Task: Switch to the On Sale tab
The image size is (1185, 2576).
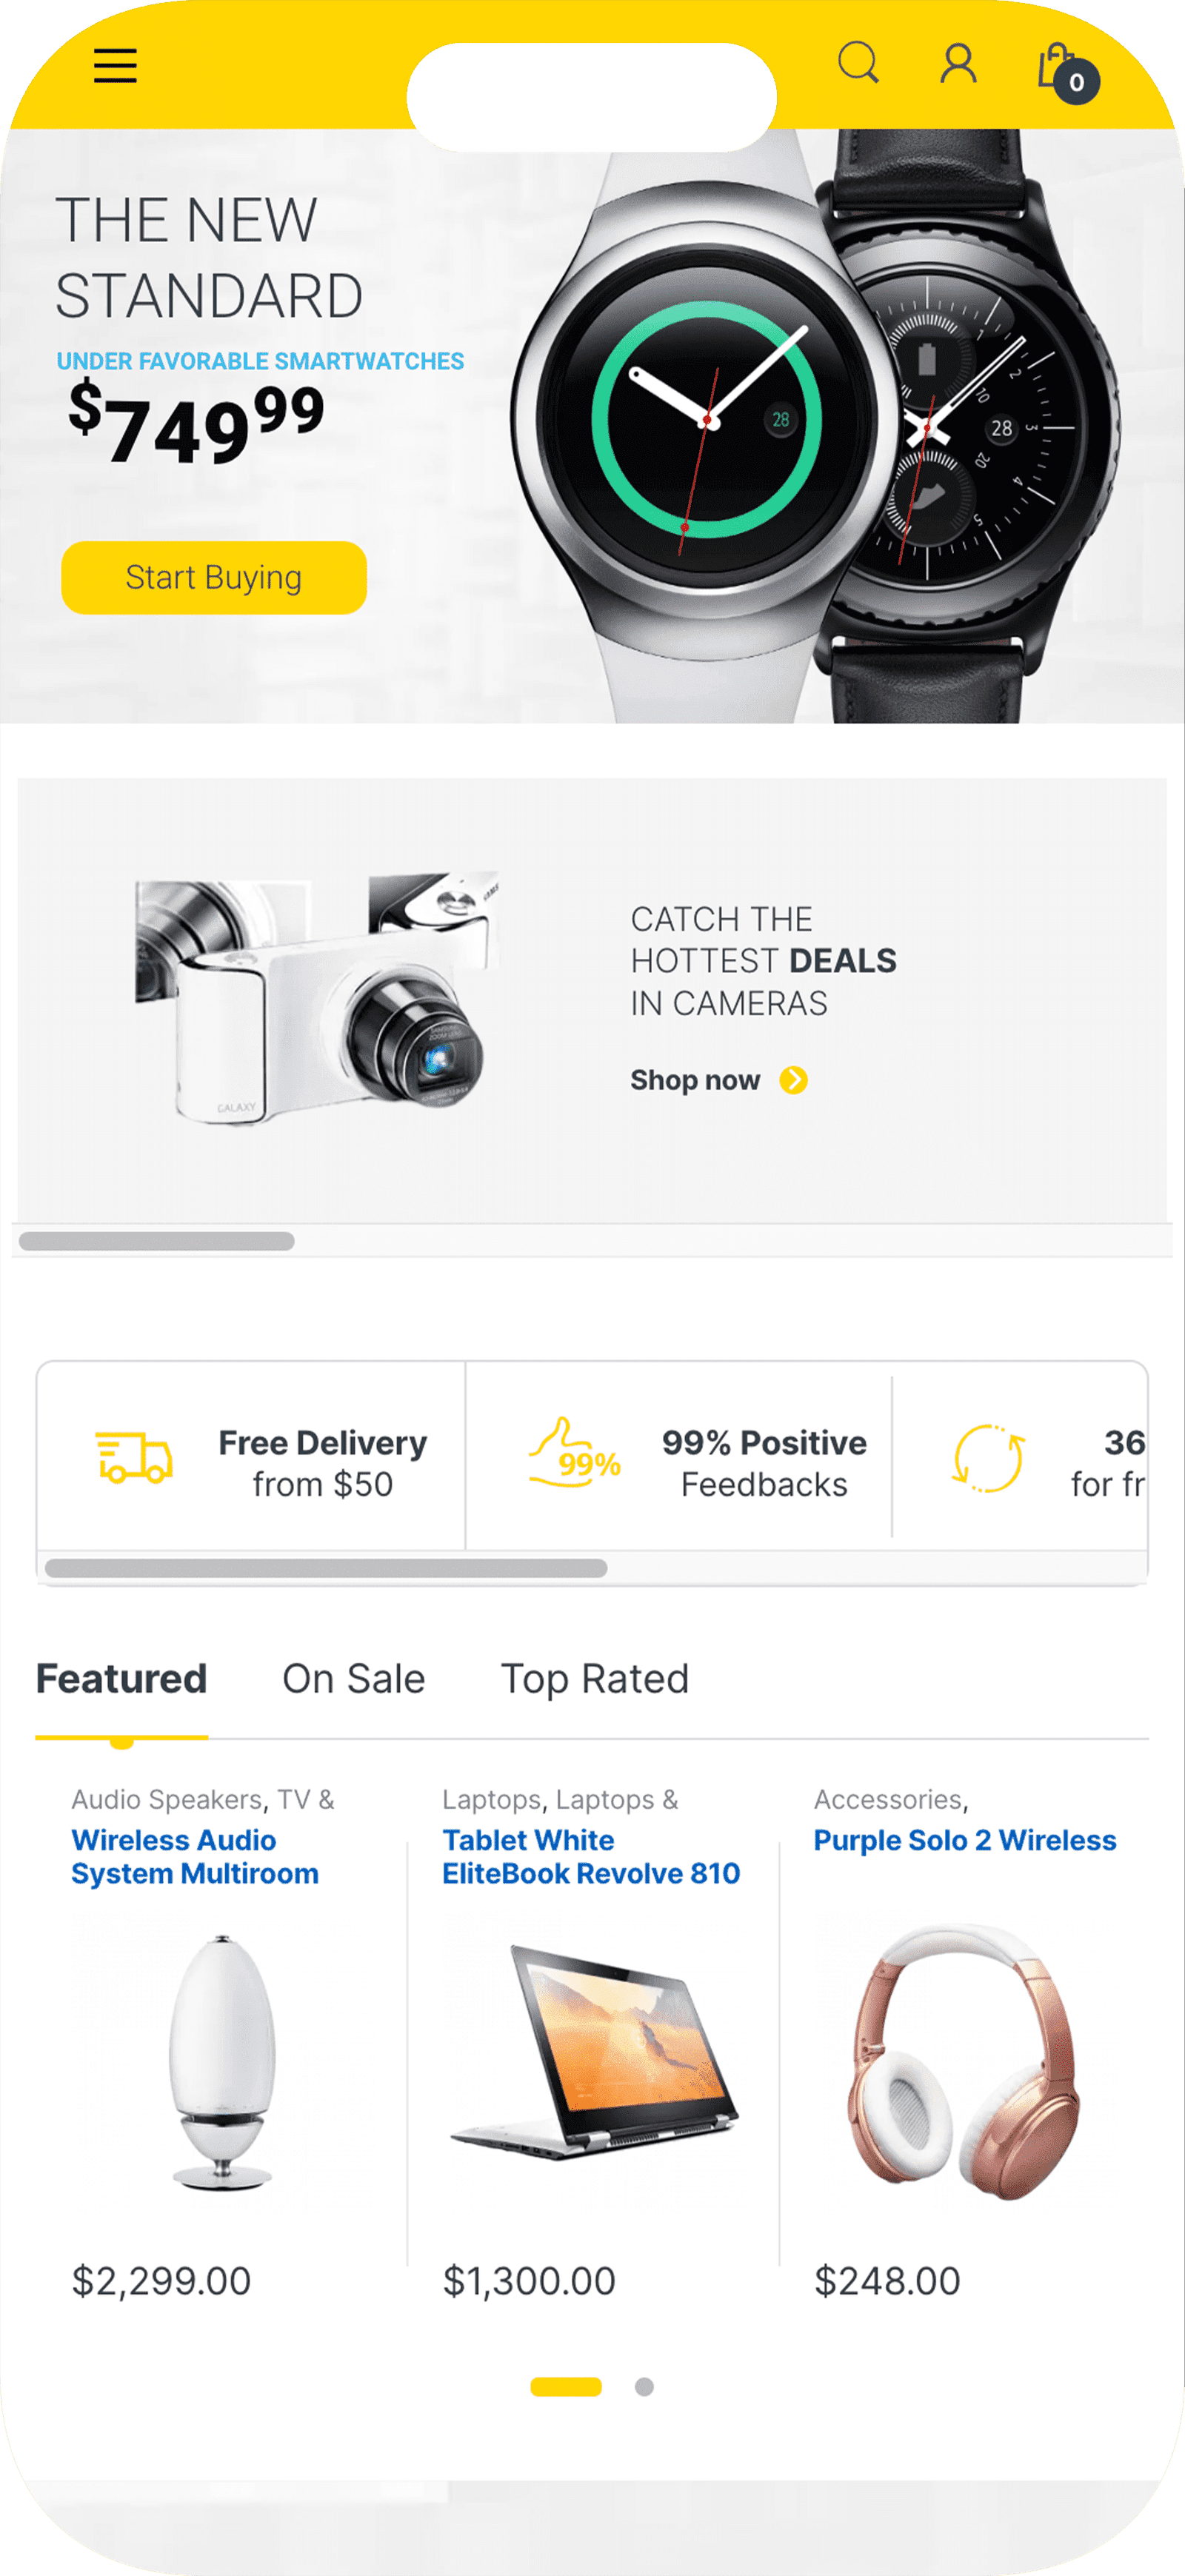Action: [354, 1679]
